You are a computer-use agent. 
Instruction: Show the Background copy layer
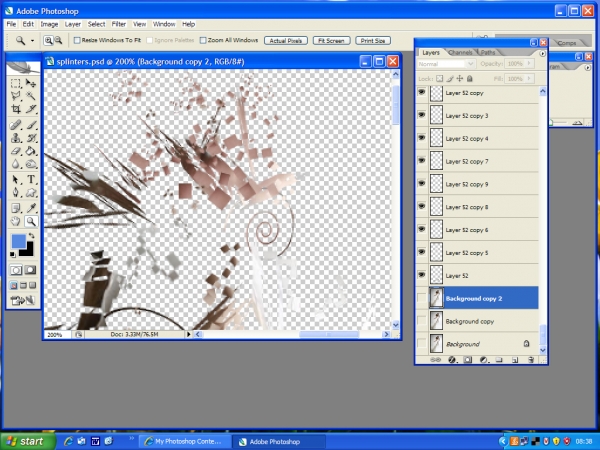pyautogui.click(x=421, y=321)
